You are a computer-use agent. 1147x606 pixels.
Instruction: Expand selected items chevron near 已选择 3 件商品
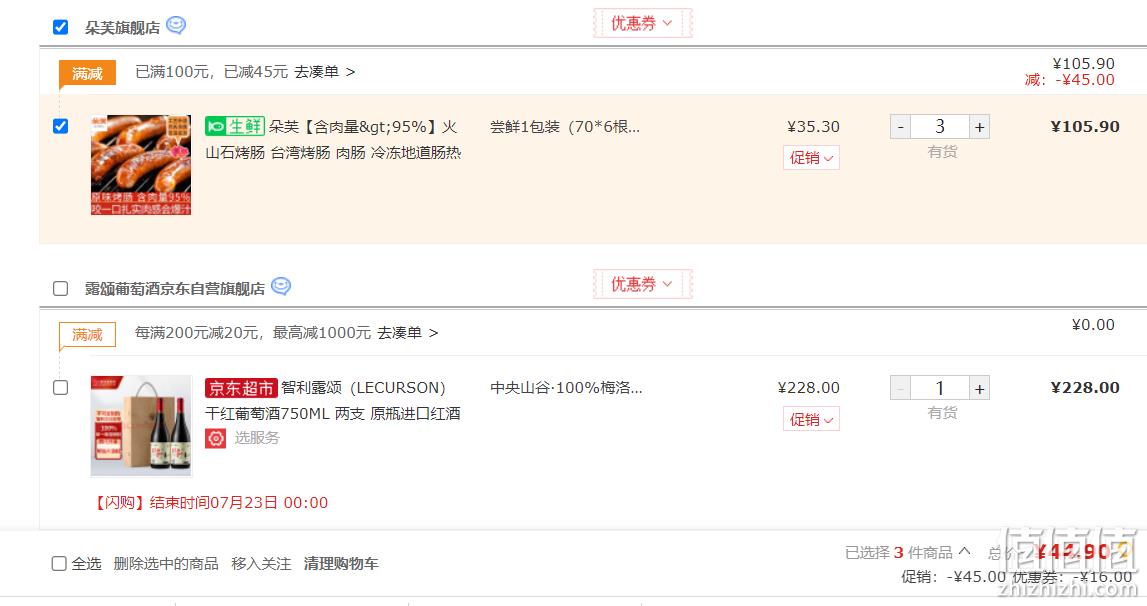pos(965,551)
